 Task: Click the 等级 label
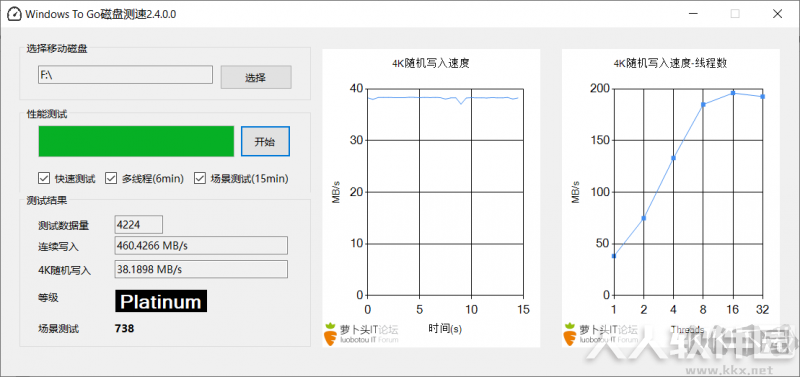click(x=48, y=297)
